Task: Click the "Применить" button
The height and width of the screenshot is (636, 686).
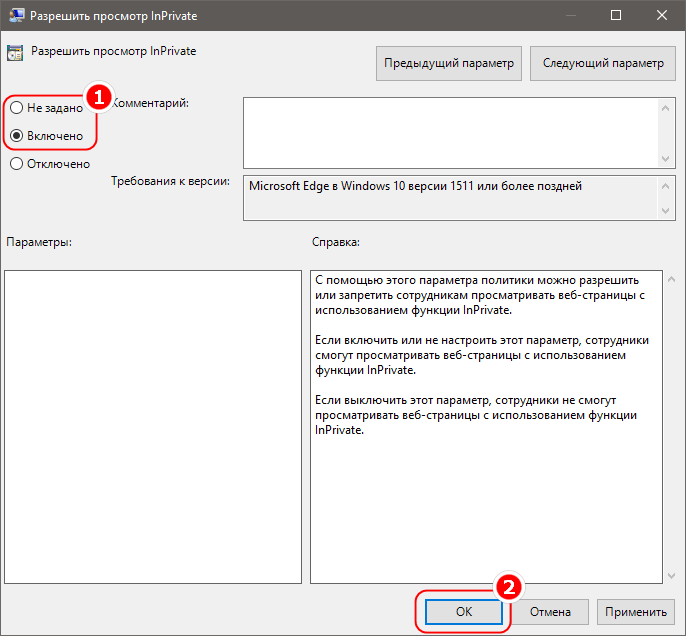Action: pos(636,612)
